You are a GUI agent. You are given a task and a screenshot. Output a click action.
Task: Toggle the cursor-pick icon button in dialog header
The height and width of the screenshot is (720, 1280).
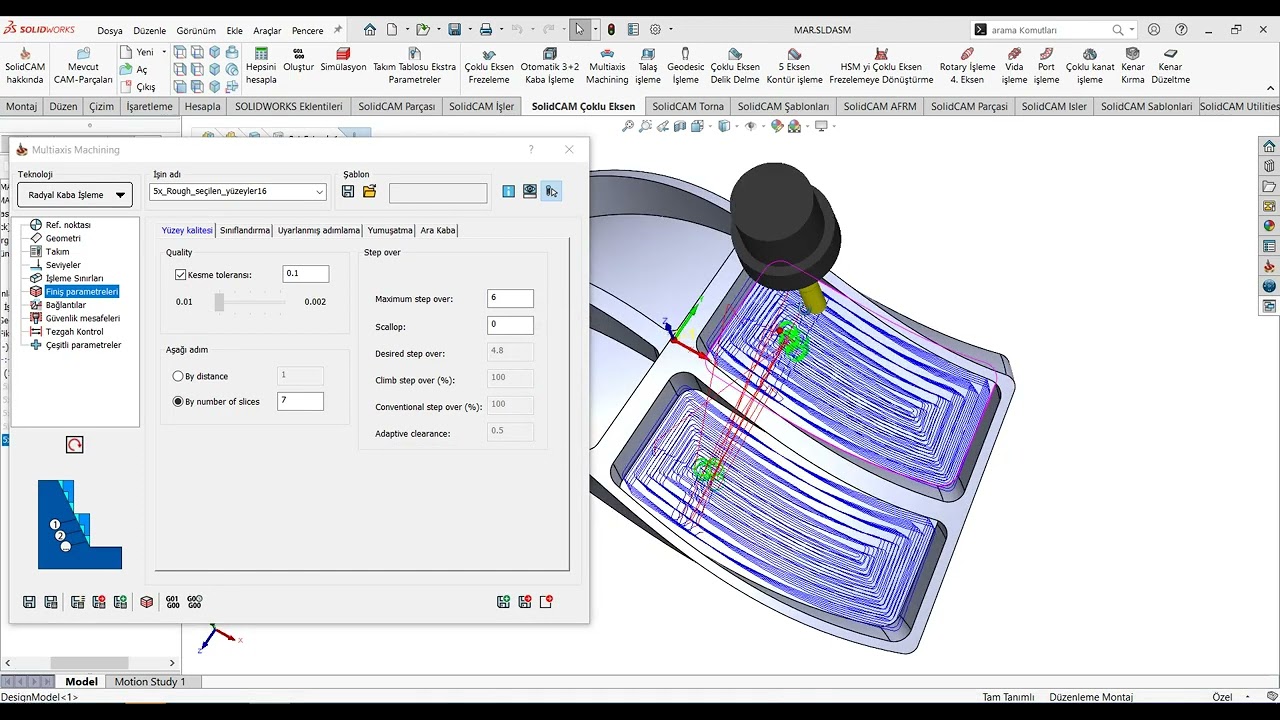click(x=551, y=191)
